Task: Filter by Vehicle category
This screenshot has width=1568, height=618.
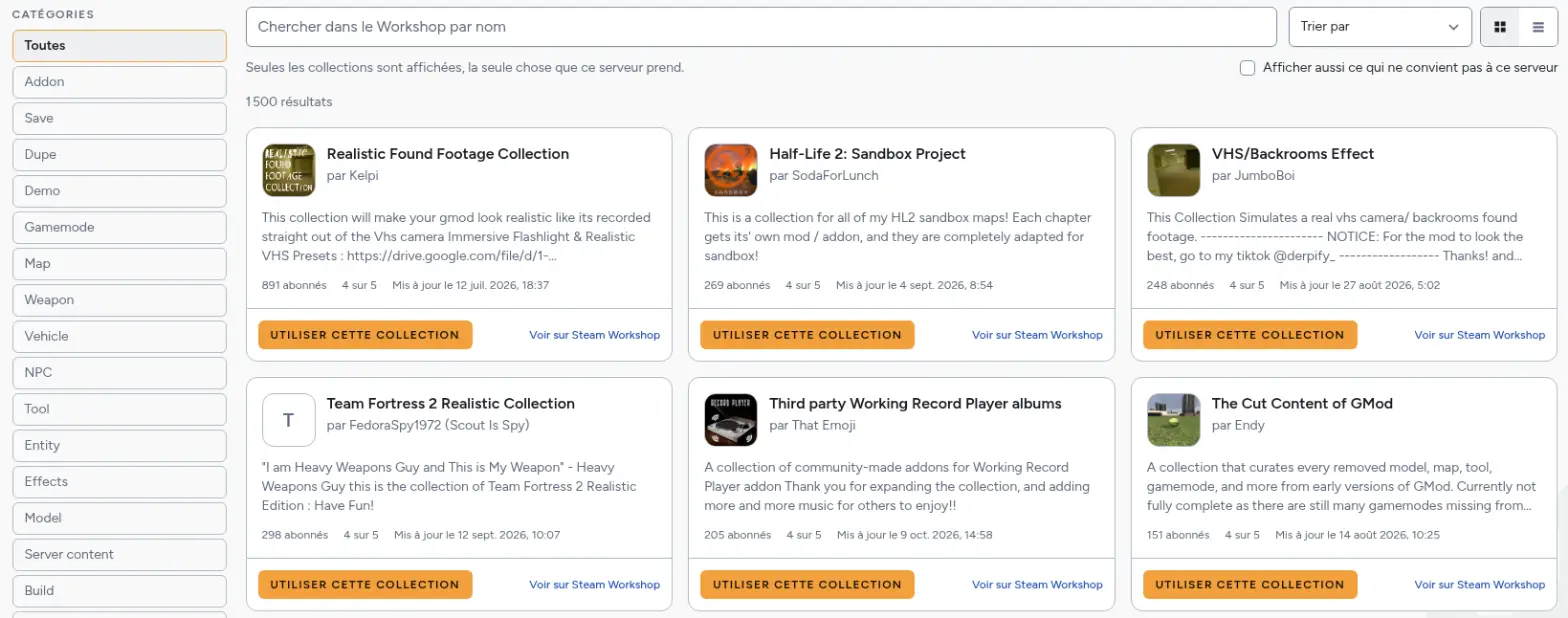Action: pyautogui.click(x=120, y=336)
